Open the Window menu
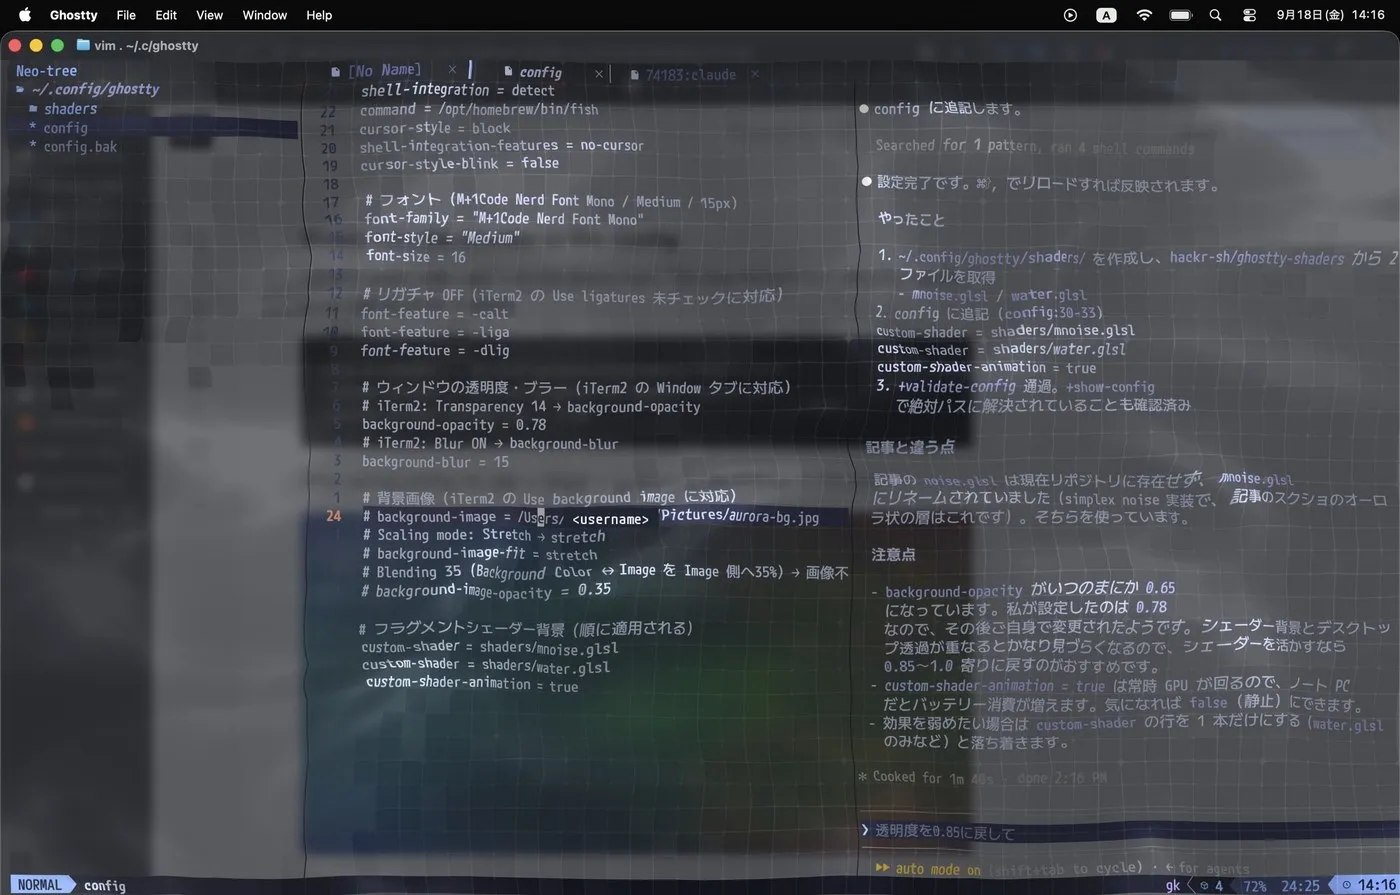 [x=265, y=15]
